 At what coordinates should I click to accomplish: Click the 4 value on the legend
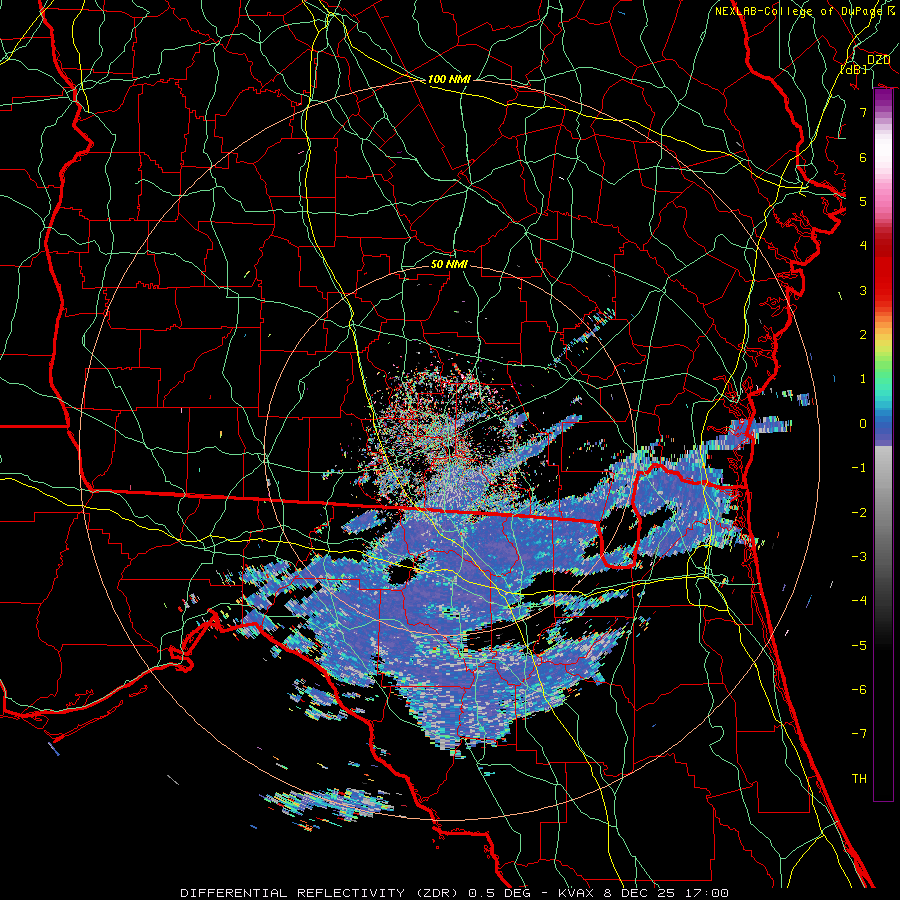(x=863, y=246)
